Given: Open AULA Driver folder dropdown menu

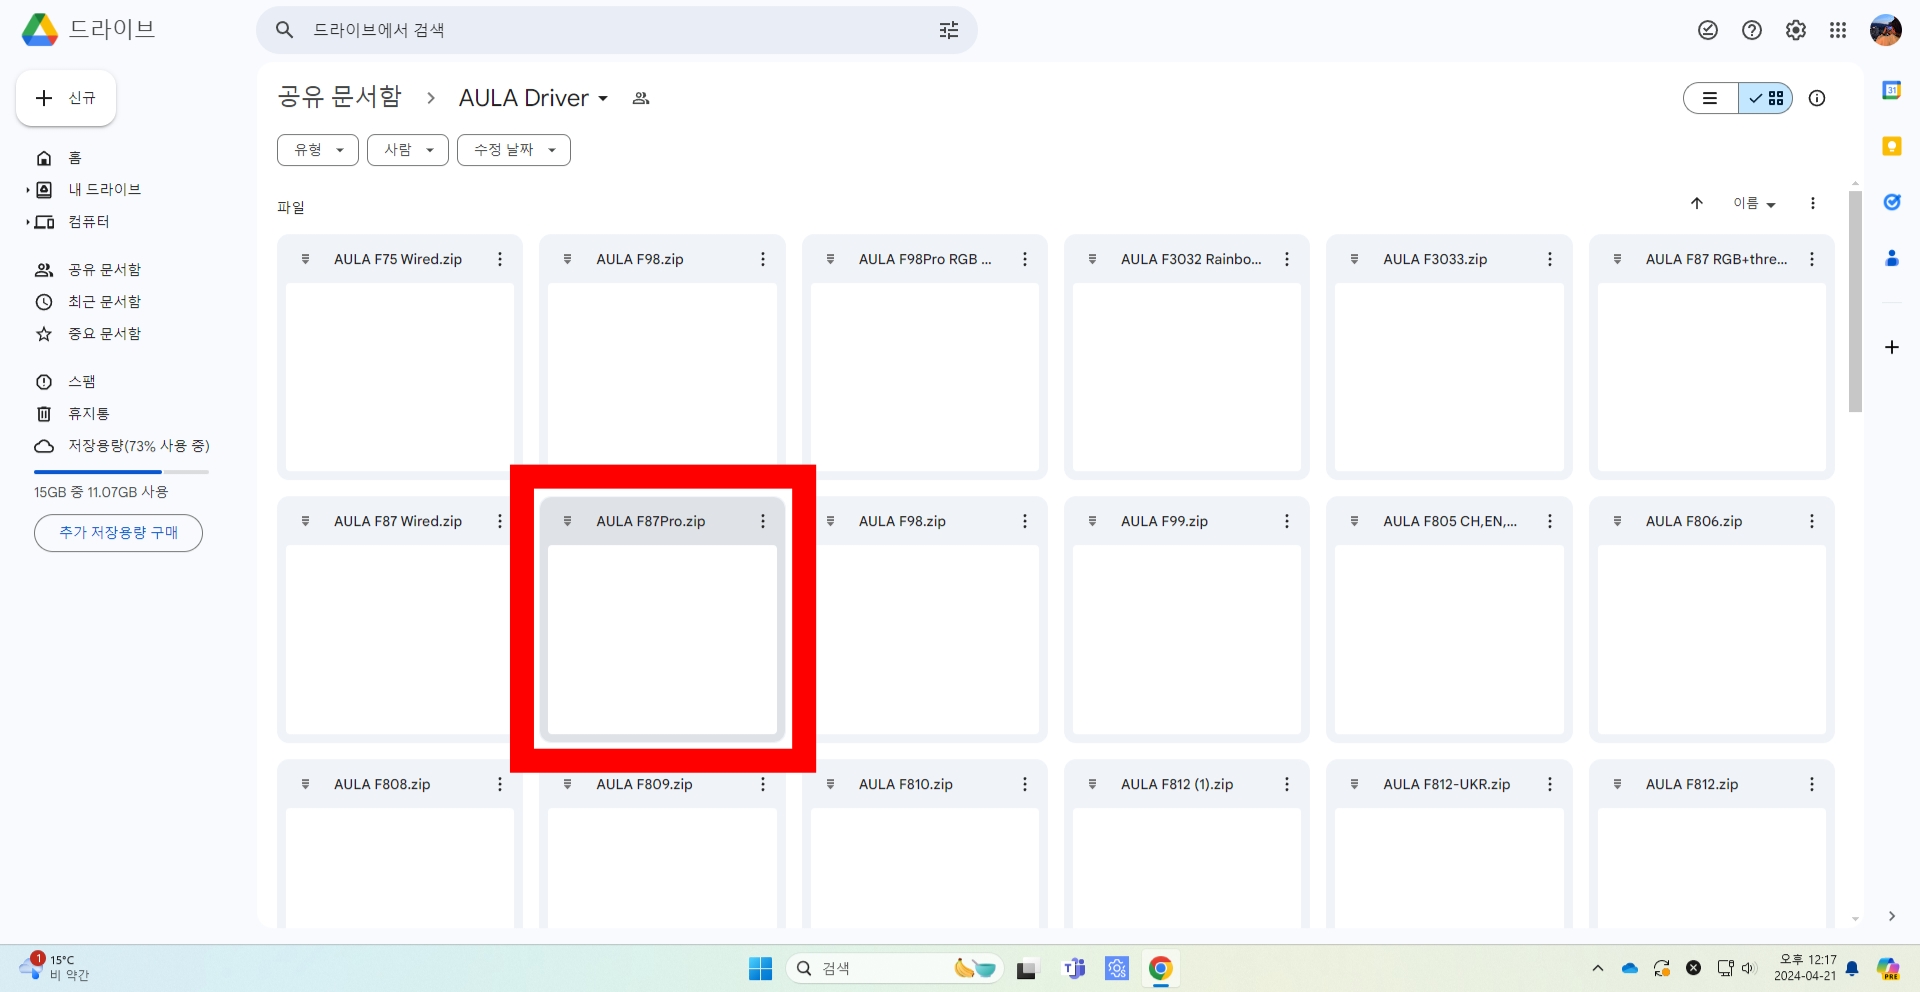Looking at the screenshot, I should pos(533,98).
